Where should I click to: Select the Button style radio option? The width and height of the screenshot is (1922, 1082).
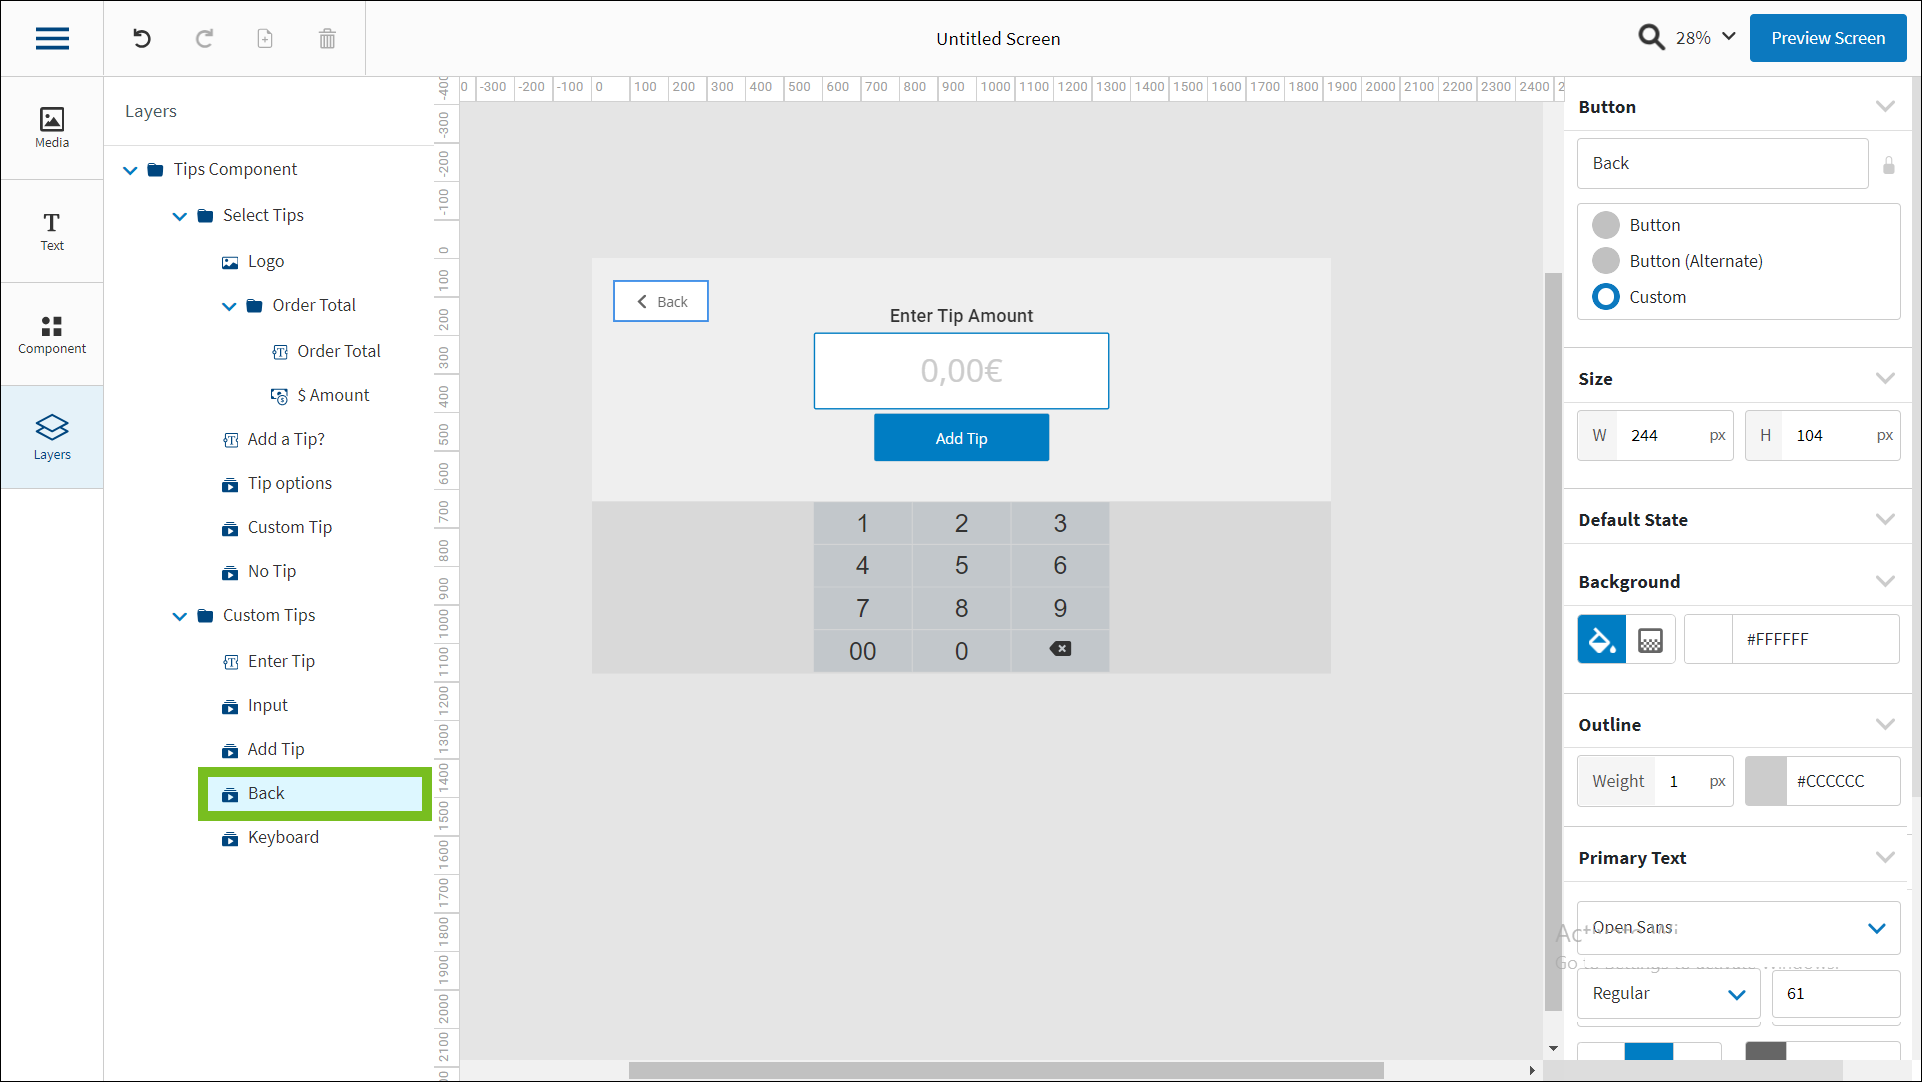tap(1606, 225)
